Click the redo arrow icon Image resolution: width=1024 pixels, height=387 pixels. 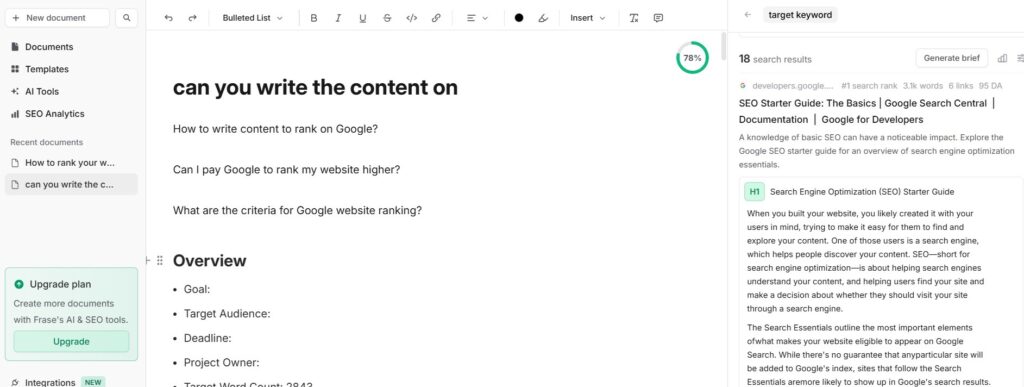click(x=192, y=18)
